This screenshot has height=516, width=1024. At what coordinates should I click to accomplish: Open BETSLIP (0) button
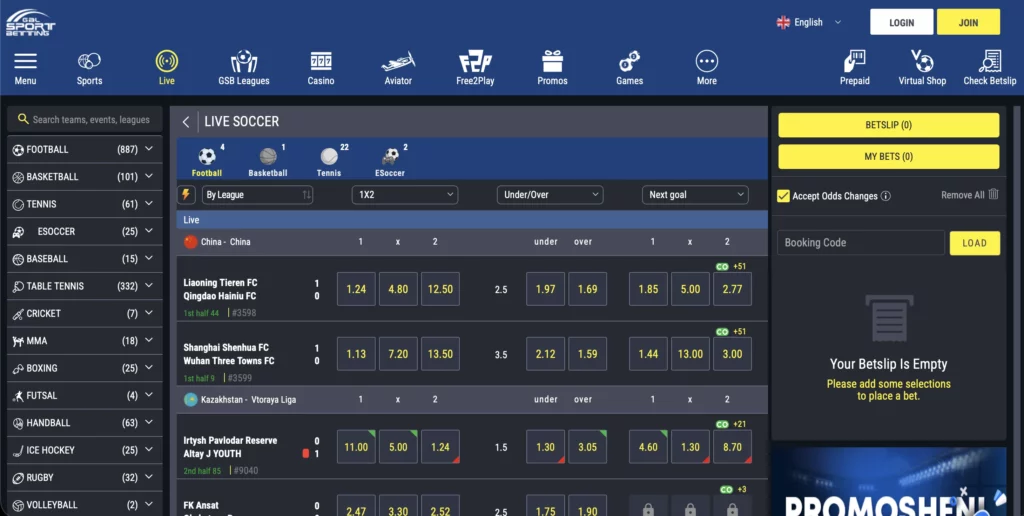coord(888,125)
